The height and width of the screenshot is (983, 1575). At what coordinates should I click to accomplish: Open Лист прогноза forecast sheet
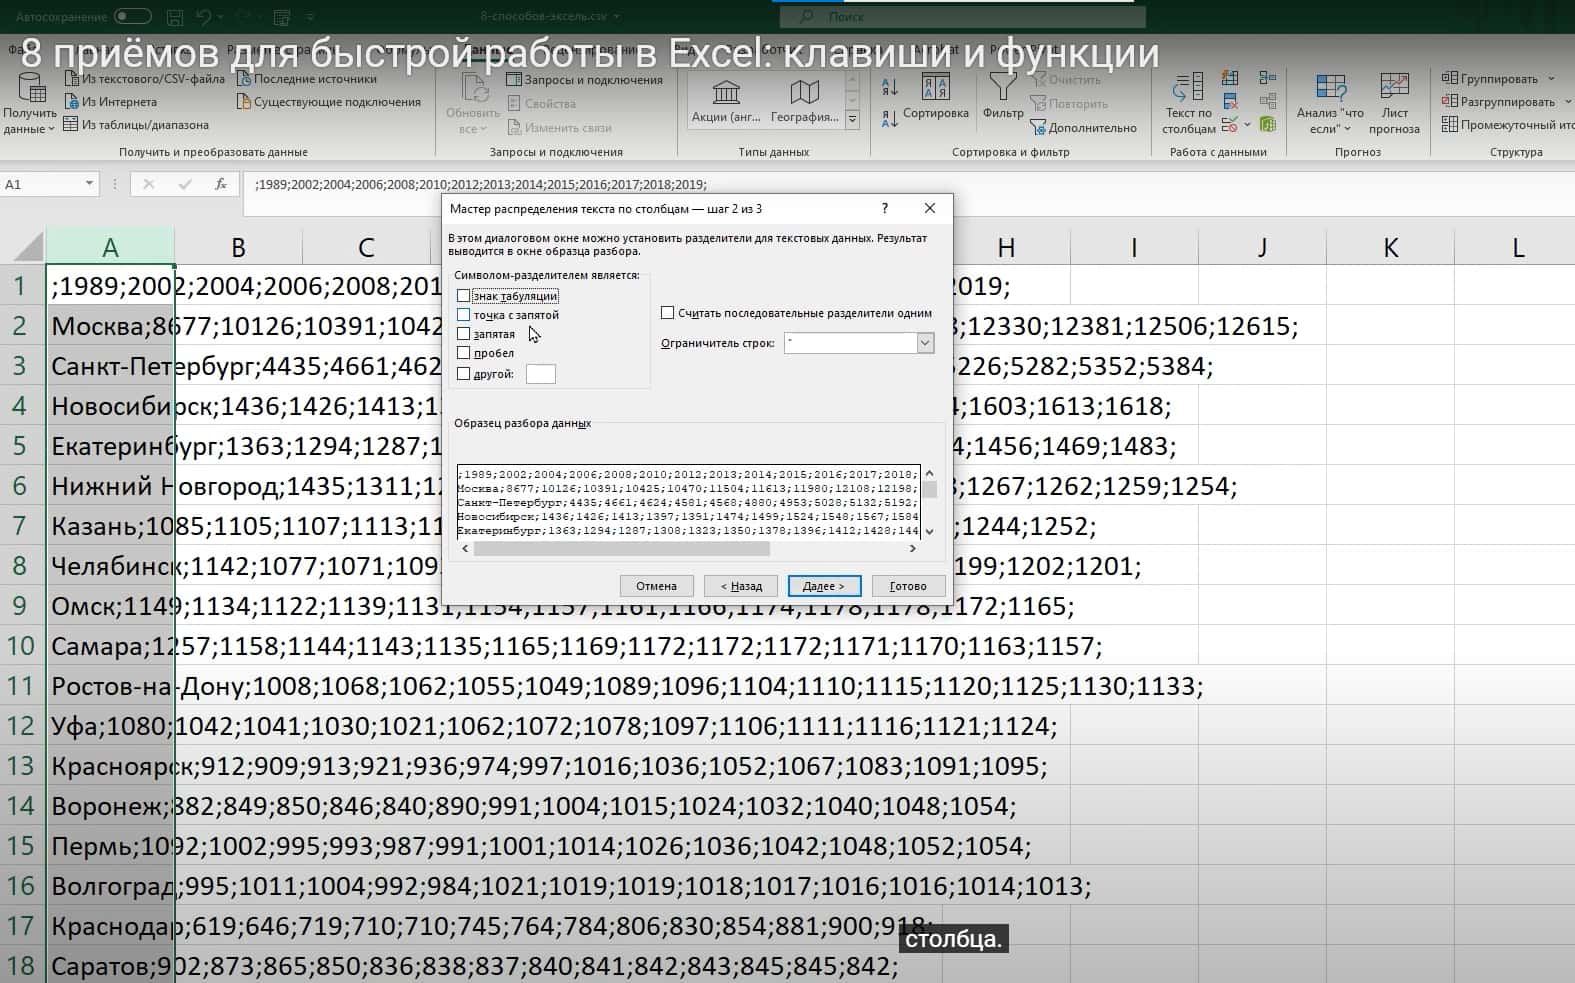[x=1394, y=104]
